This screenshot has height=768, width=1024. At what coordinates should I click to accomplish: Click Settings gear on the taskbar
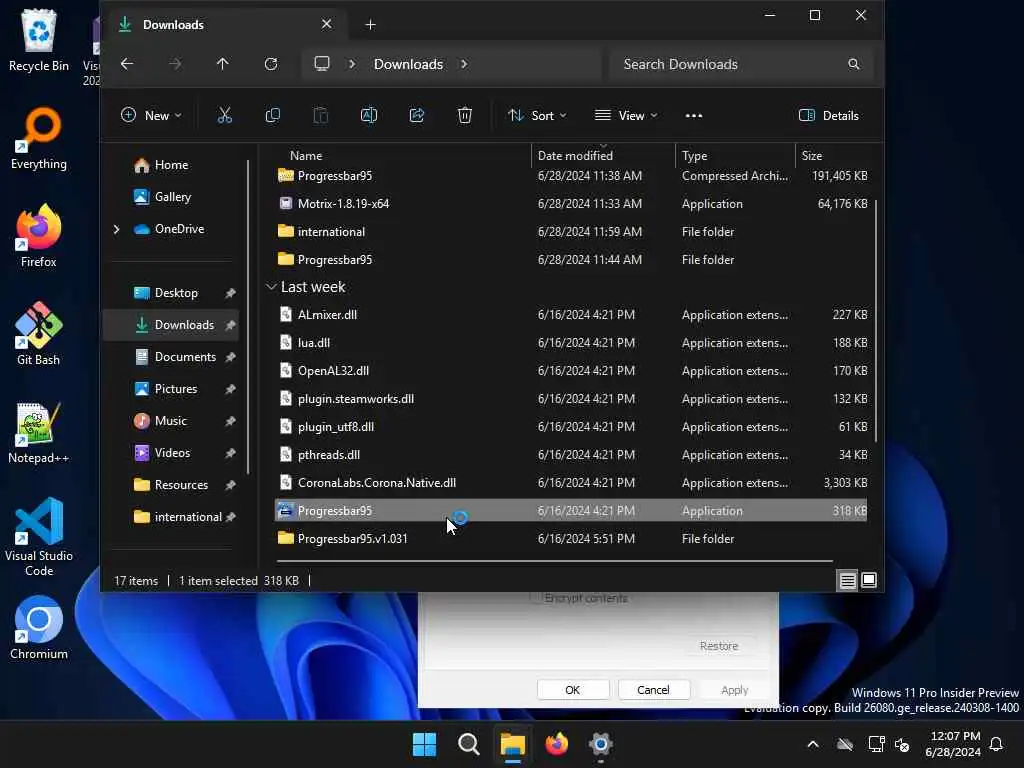(600, 744)
